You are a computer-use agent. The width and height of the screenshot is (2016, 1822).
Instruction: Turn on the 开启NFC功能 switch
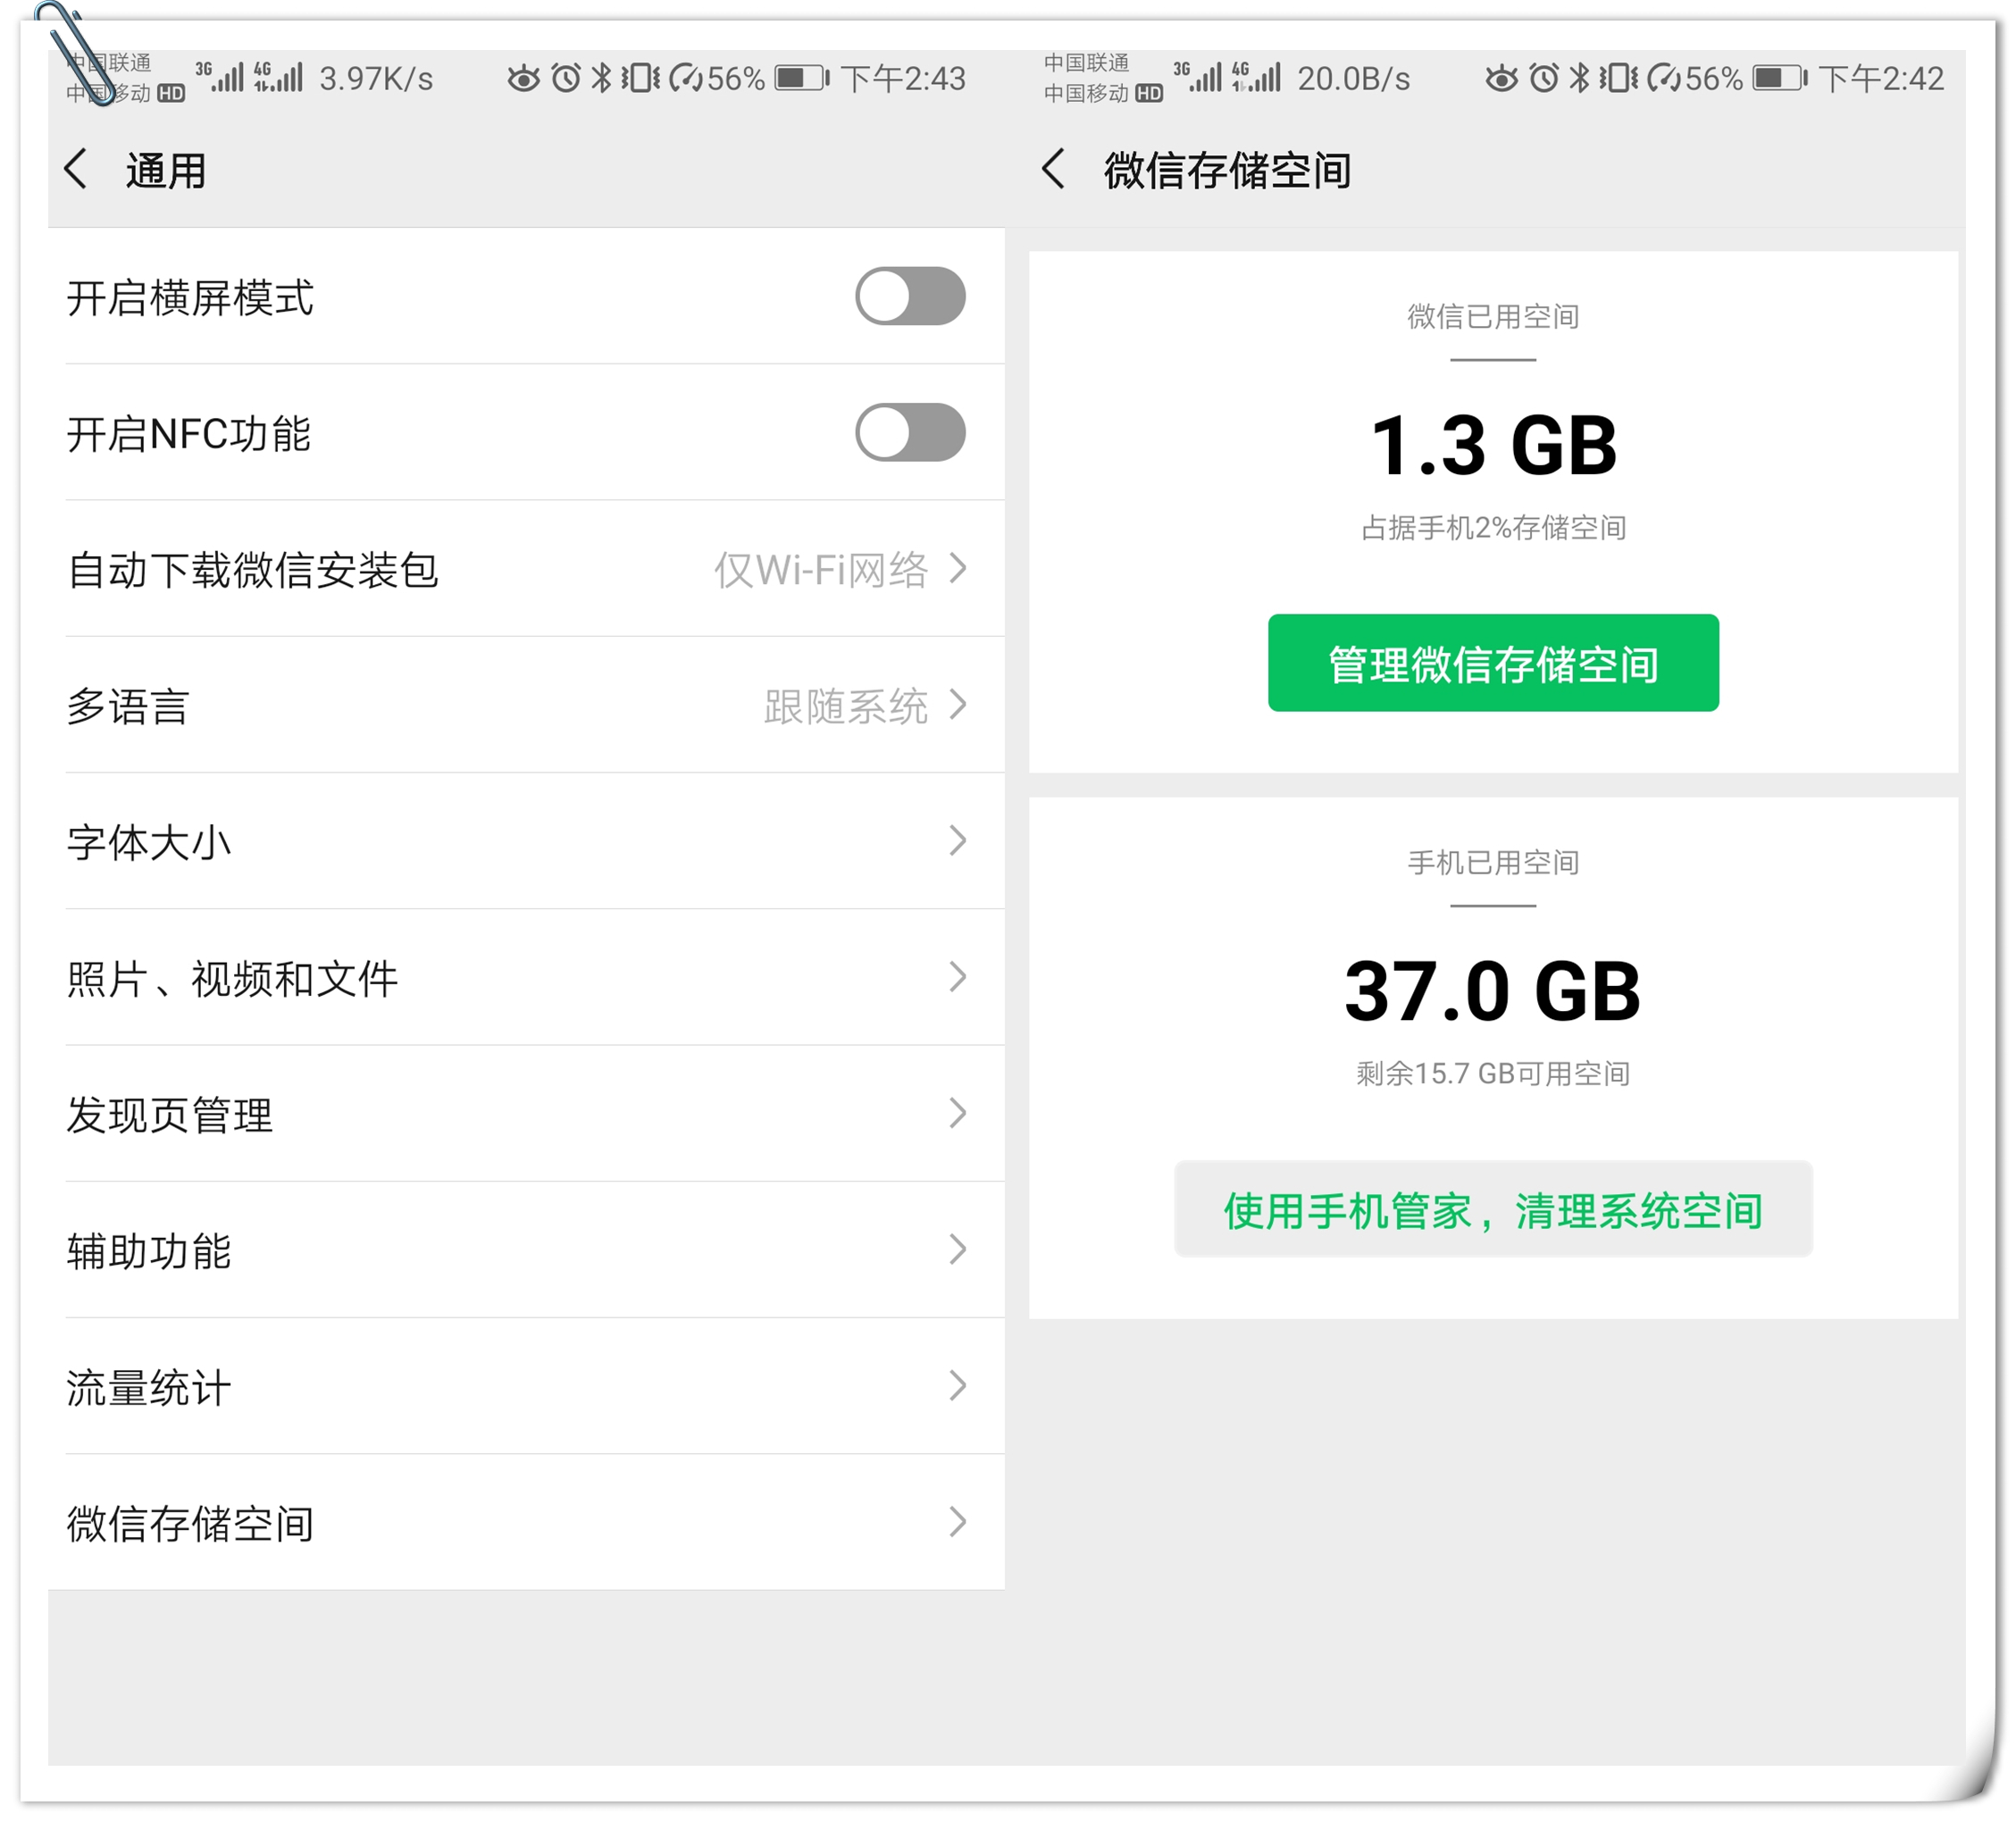coord(911,432)
